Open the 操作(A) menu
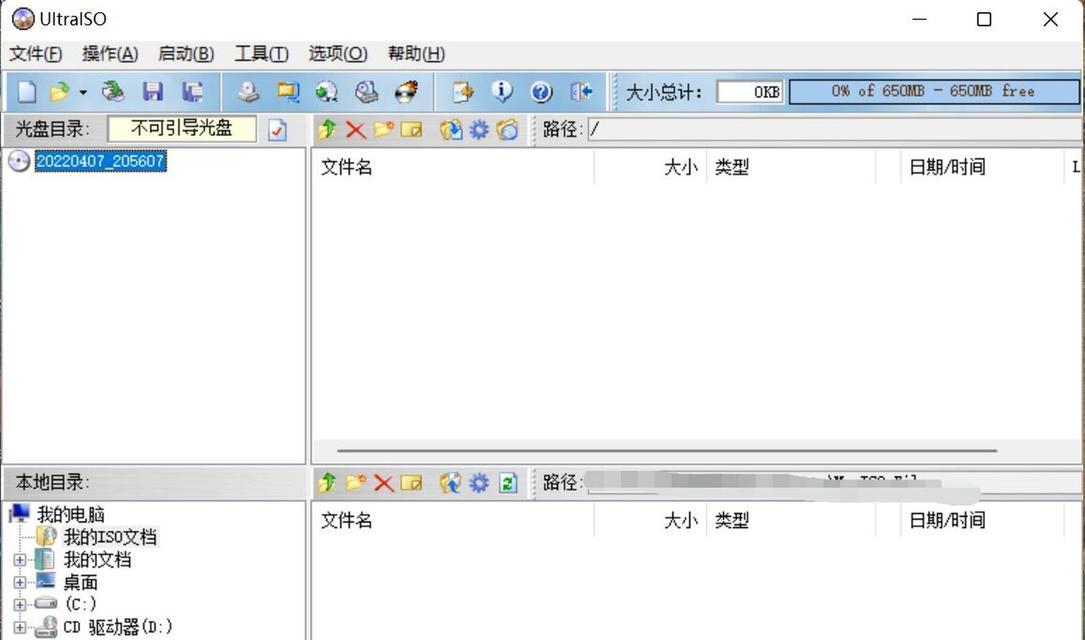The height and width of the screenshot is (640, 1085). click(110, 54)
